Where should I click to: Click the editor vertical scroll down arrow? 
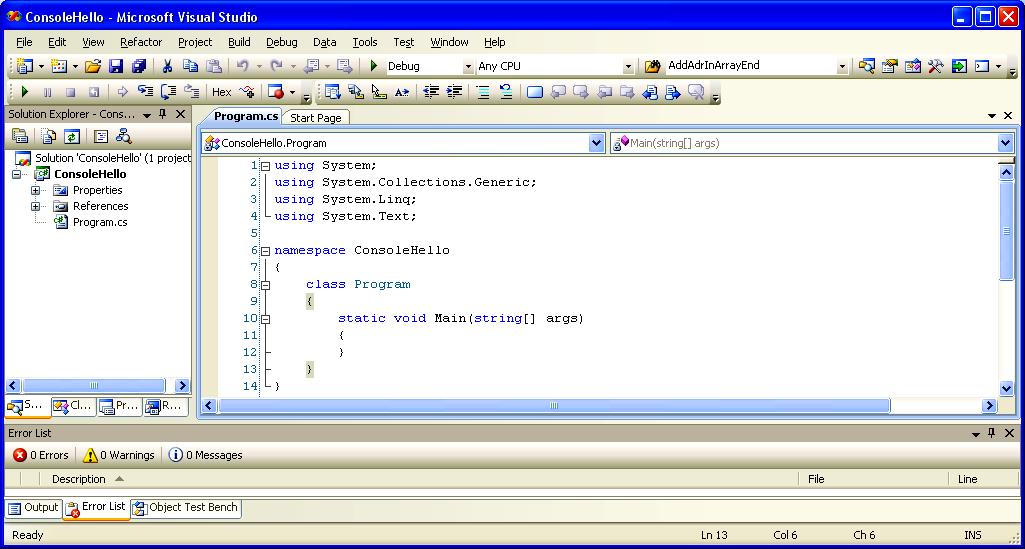[1007, 389]
